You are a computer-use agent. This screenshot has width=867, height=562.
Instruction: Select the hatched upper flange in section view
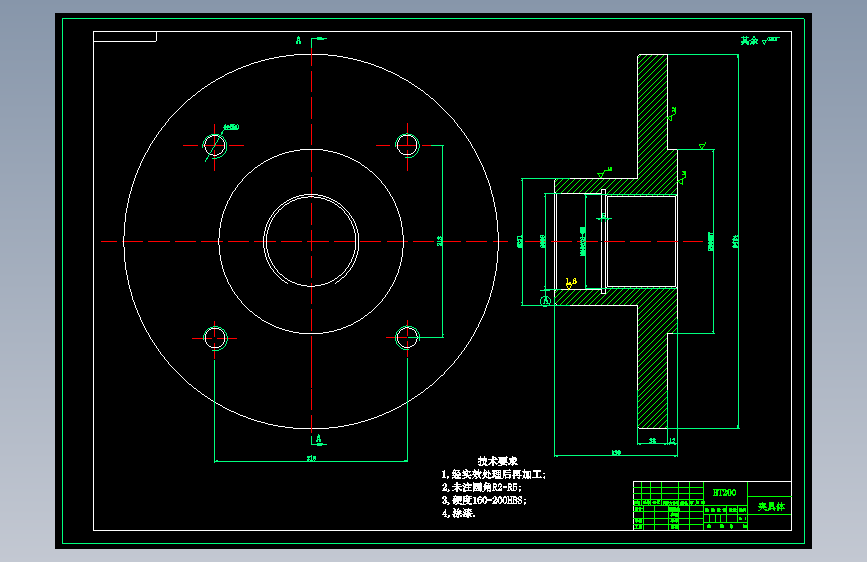click(x=652, y=116)
